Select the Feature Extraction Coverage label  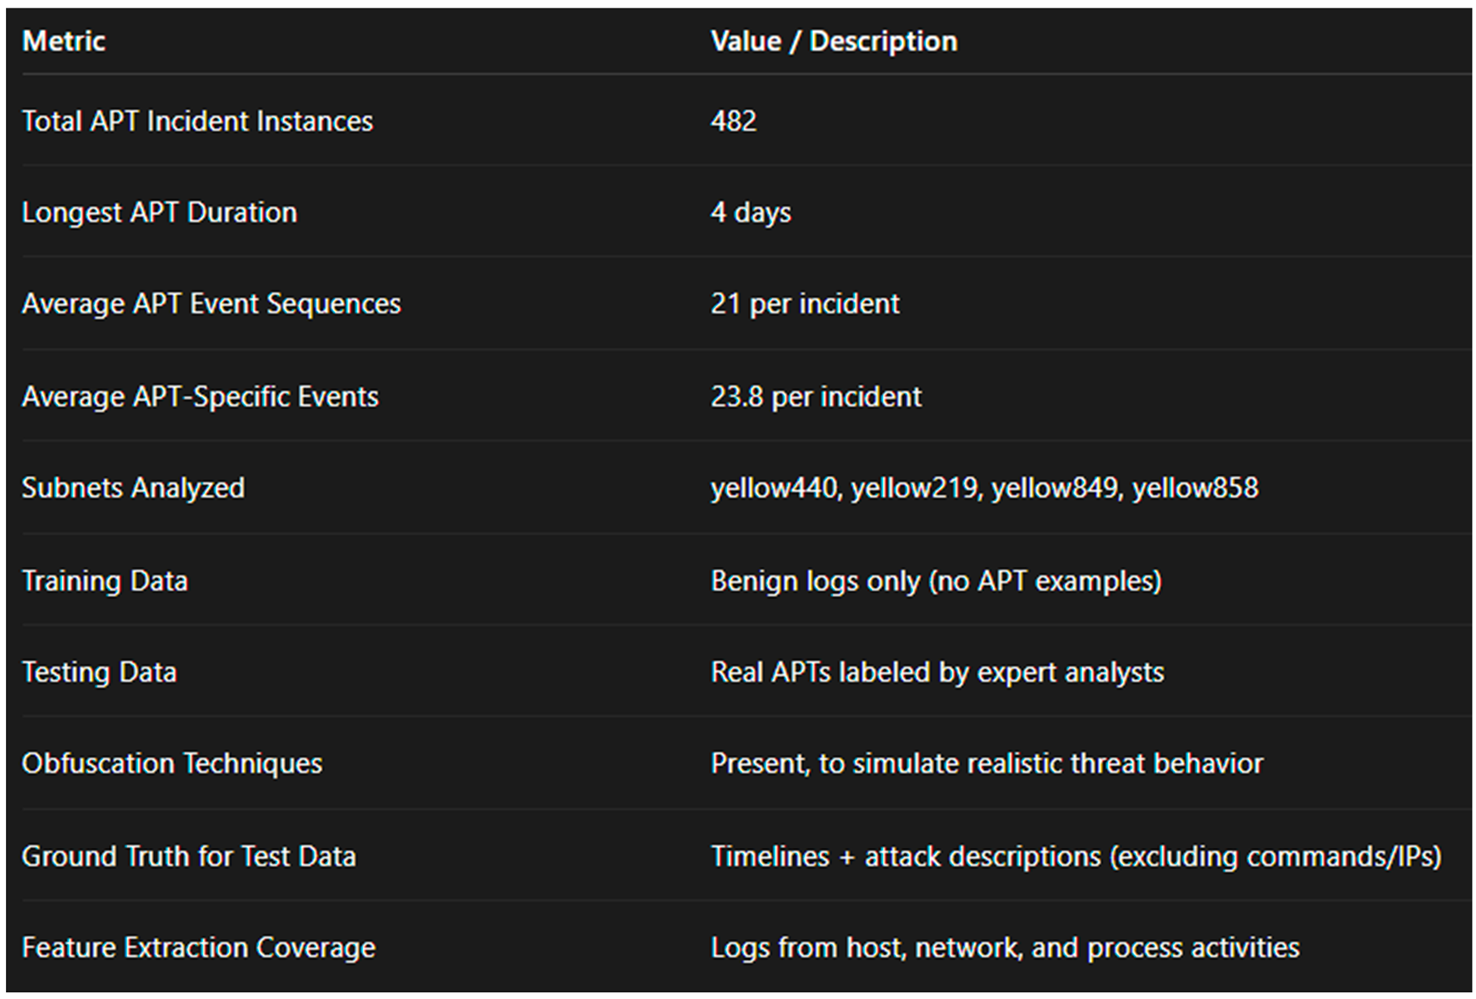point(198,947)
